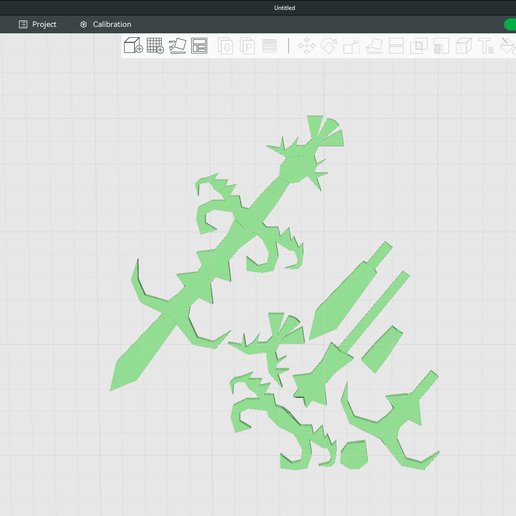The width and height of the screenshot is (516, 516).
Task: Select the Scale tool
Action: click(x=351, y=46)
